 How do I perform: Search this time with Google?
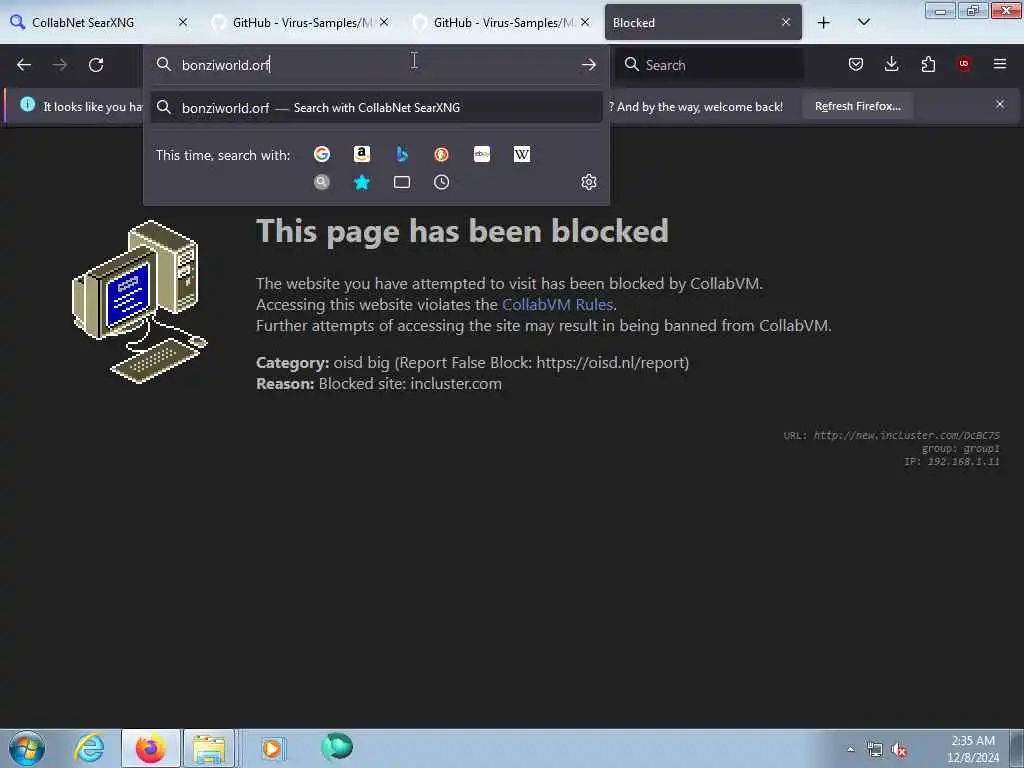(x=322, y=154)
